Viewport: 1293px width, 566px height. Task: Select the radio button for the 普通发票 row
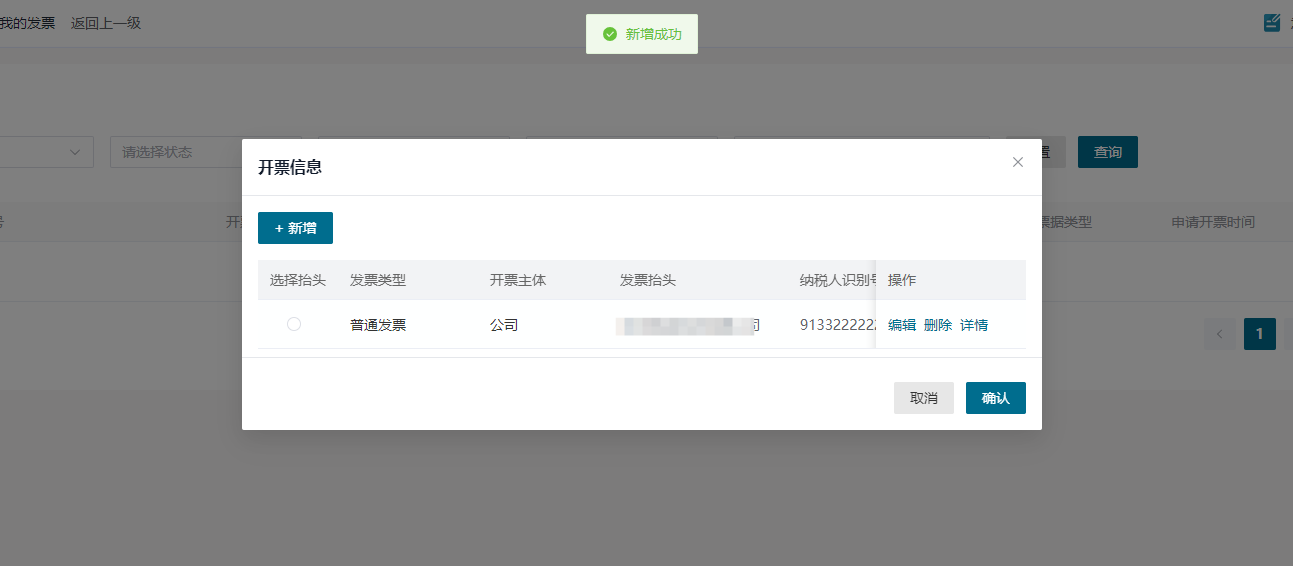point(294,324)
